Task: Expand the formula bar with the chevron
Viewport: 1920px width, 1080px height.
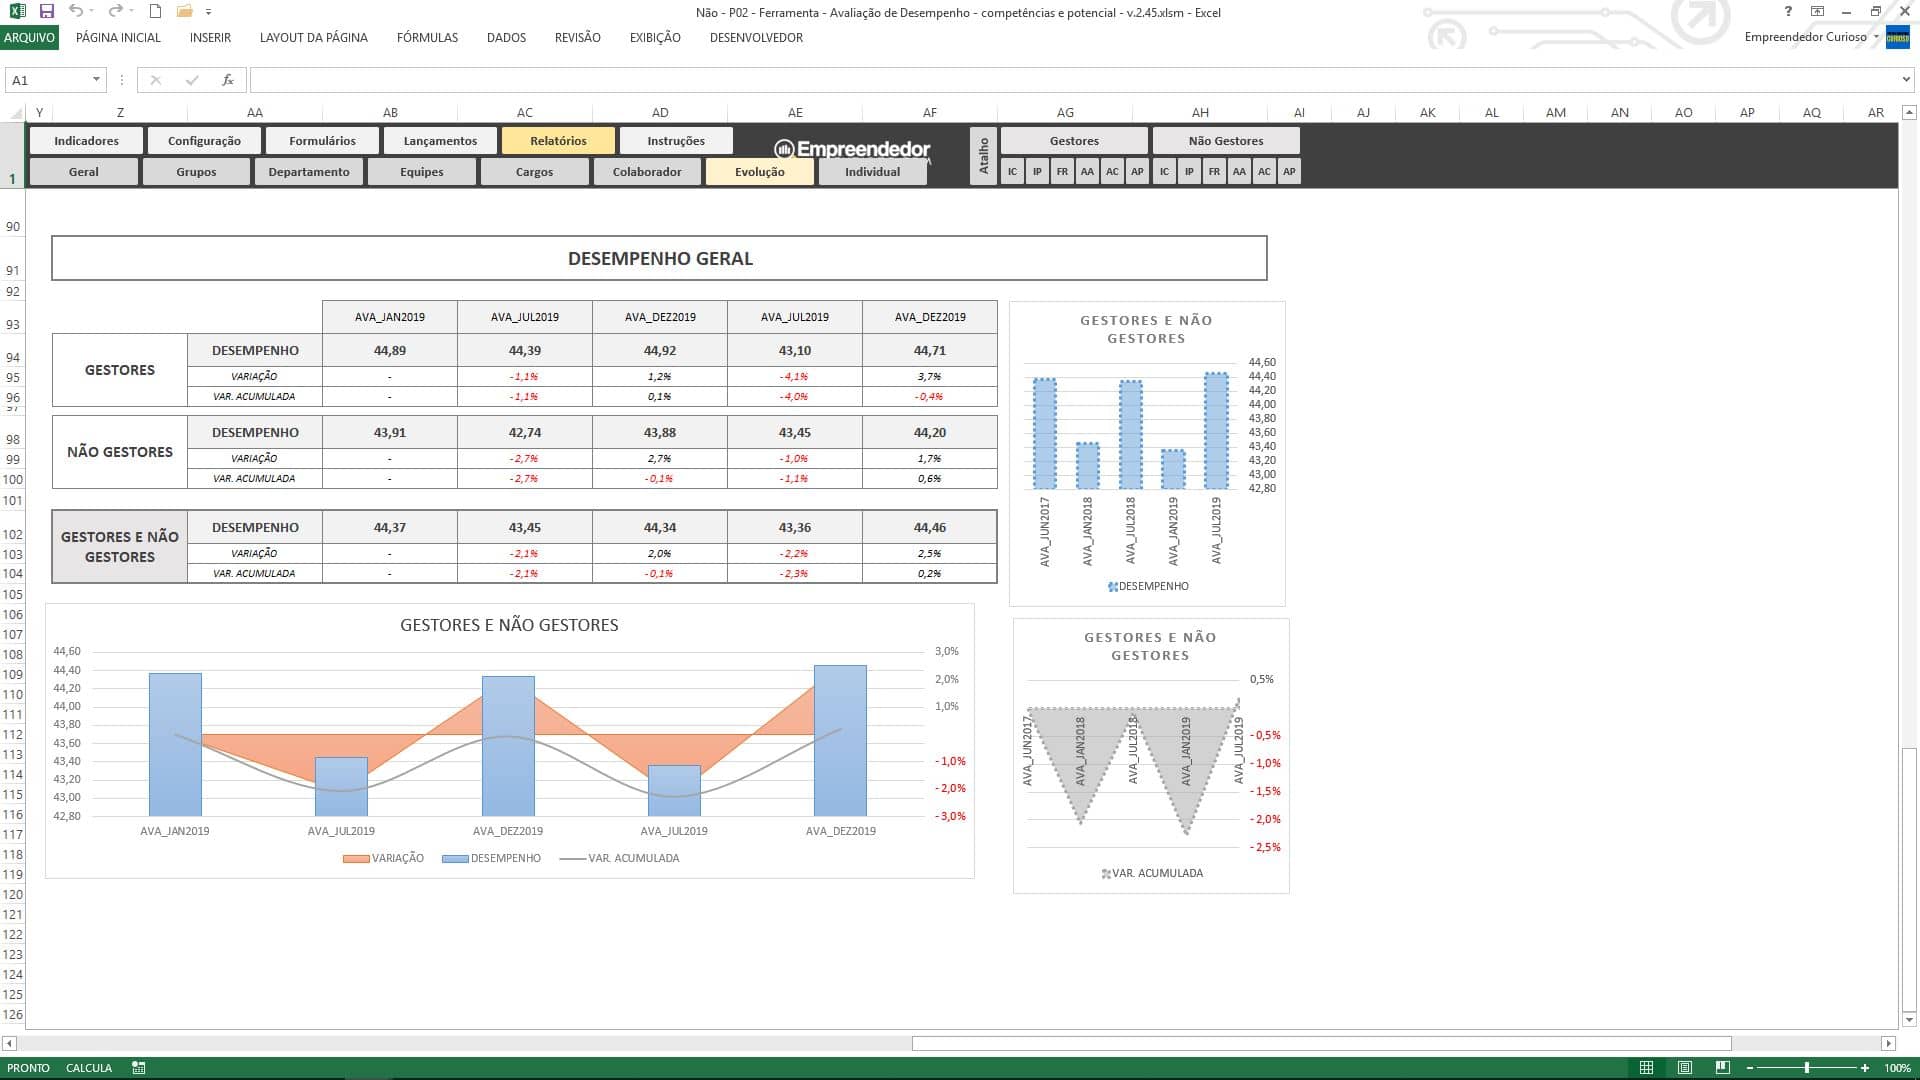Action: pyautogui.click(x=1906, y=80)
